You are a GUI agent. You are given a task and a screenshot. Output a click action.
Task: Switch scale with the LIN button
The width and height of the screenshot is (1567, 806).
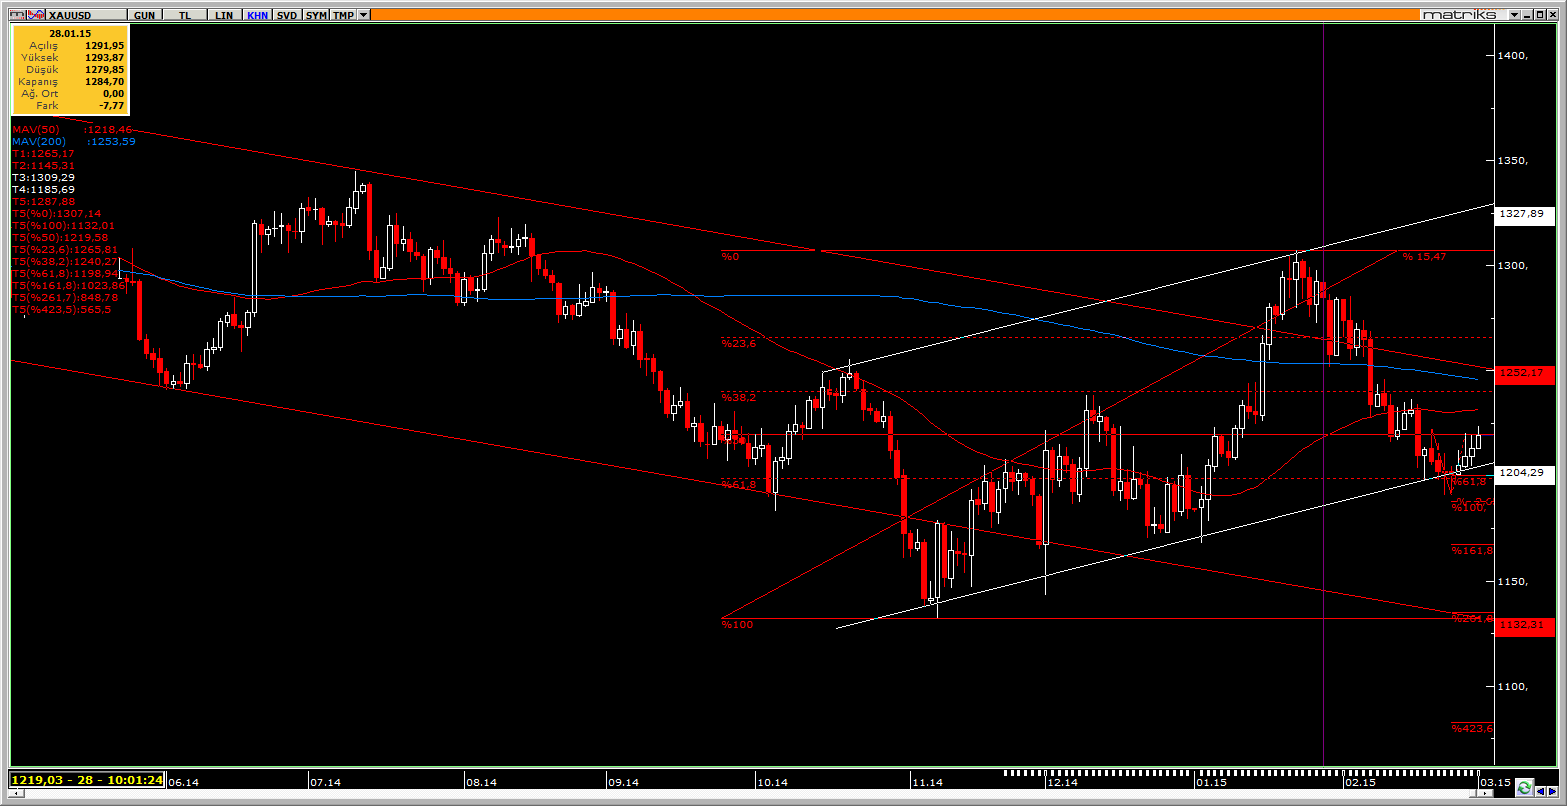pyautogui.click(x=224, y=15)
